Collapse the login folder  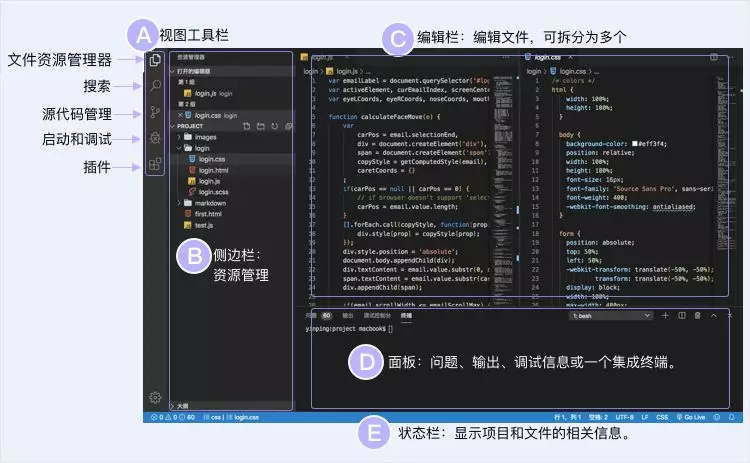[x=179, y=148]
